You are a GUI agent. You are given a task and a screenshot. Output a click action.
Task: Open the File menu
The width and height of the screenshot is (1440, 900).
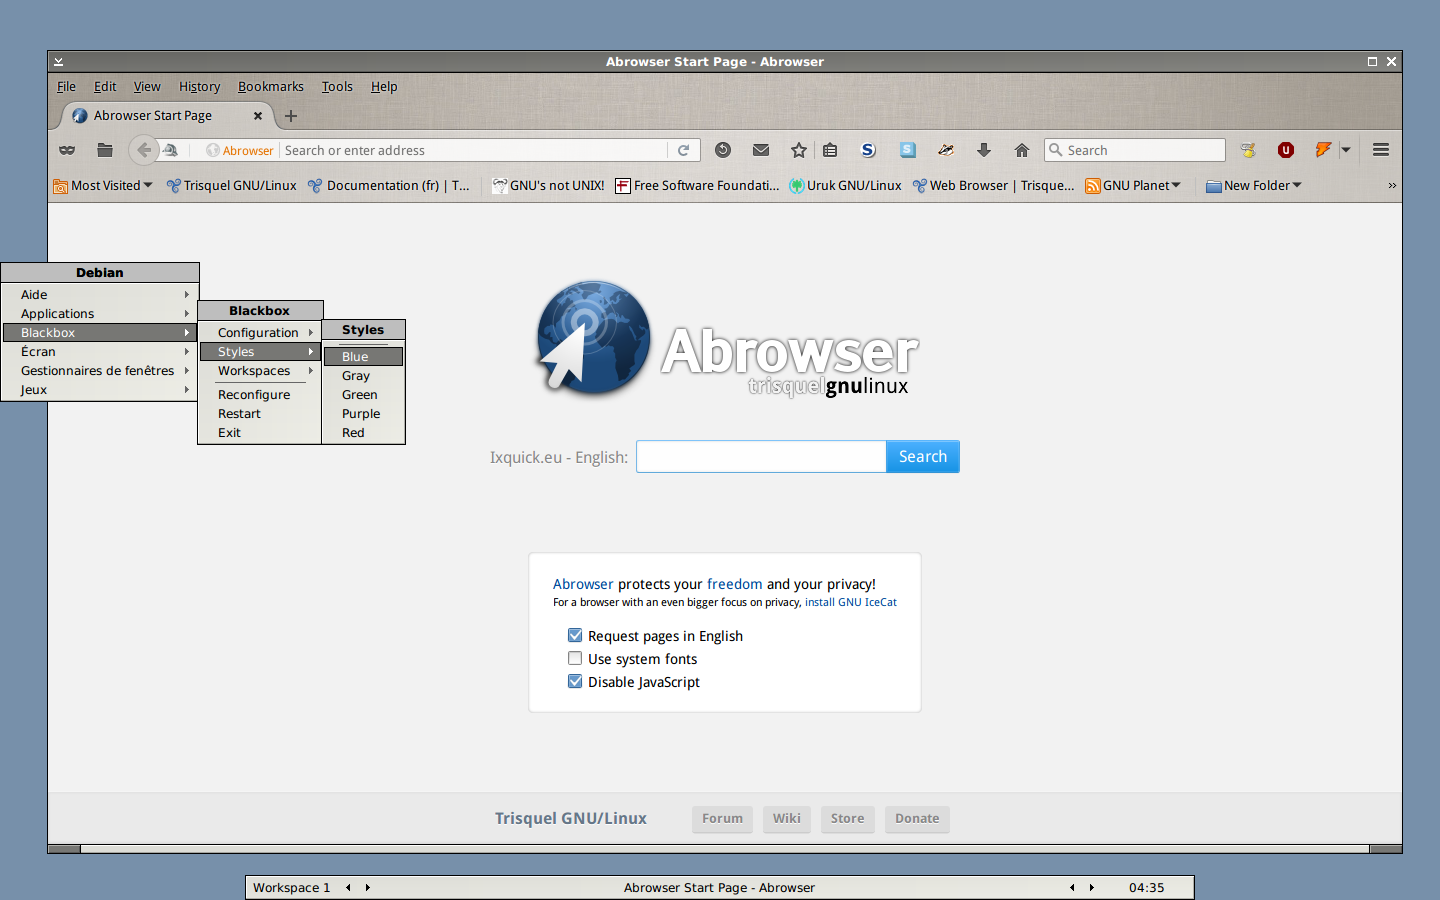click(66, 87)
